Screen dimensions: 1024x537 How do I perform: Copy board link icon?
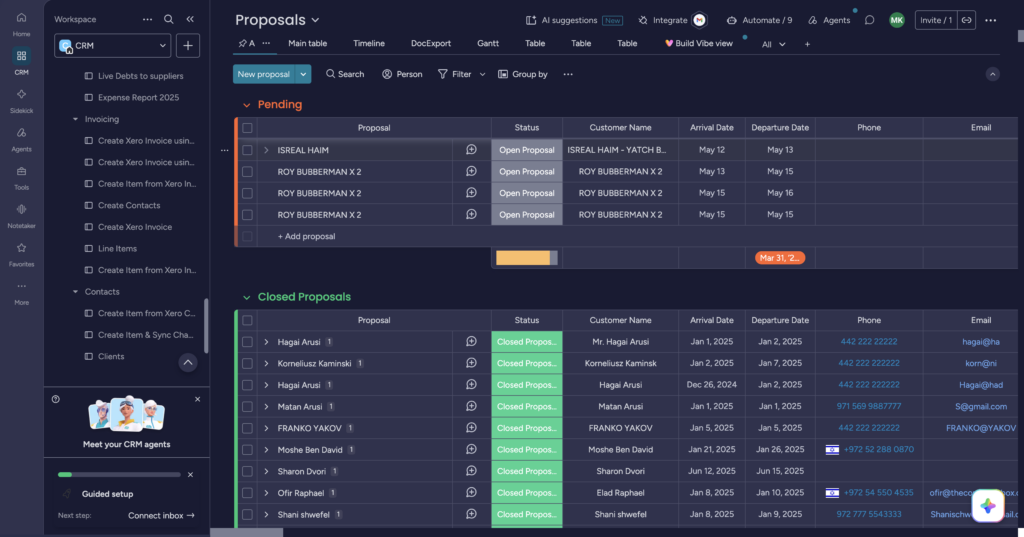click(967, 20)
